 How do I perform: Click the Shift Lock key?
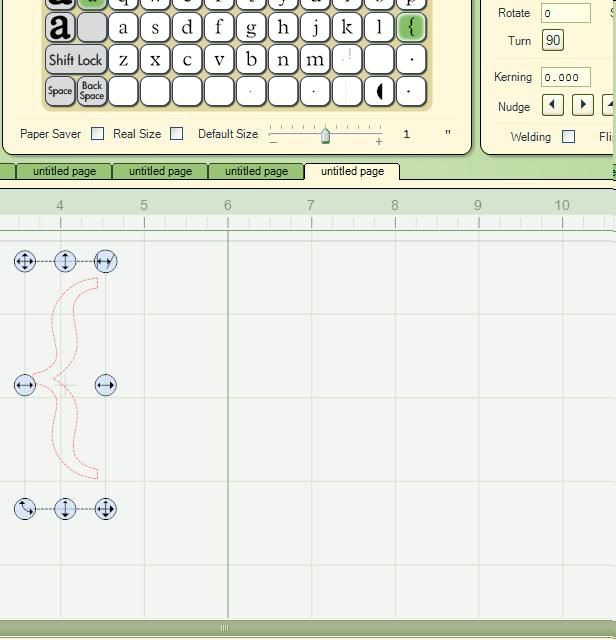click(x=76, y=60)
